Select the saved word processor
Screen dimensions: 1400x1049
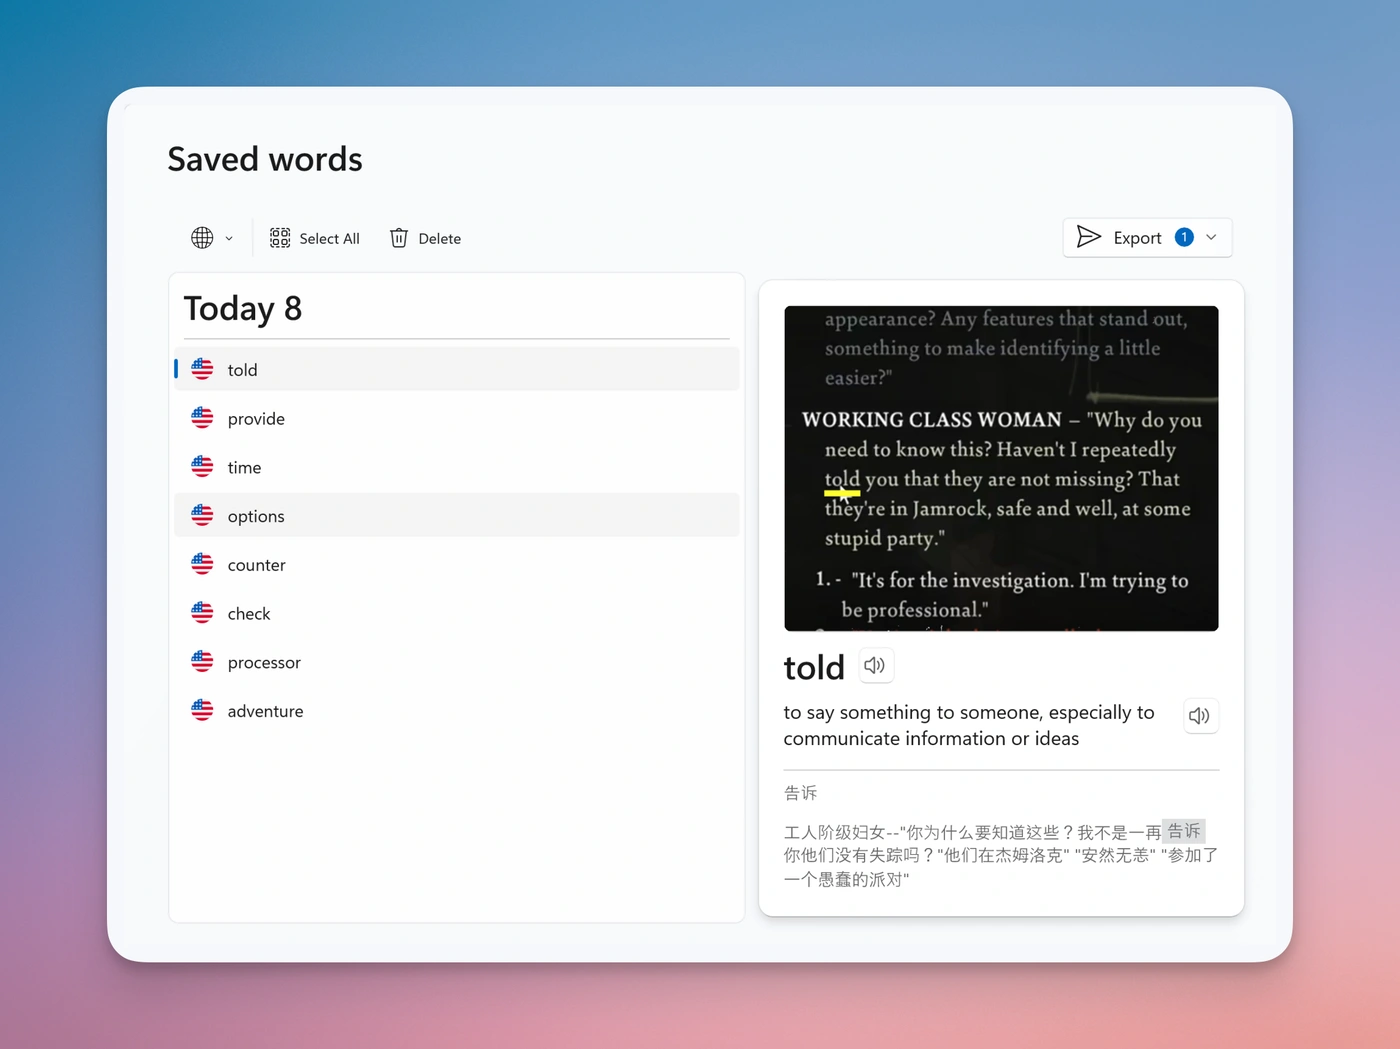264,662
